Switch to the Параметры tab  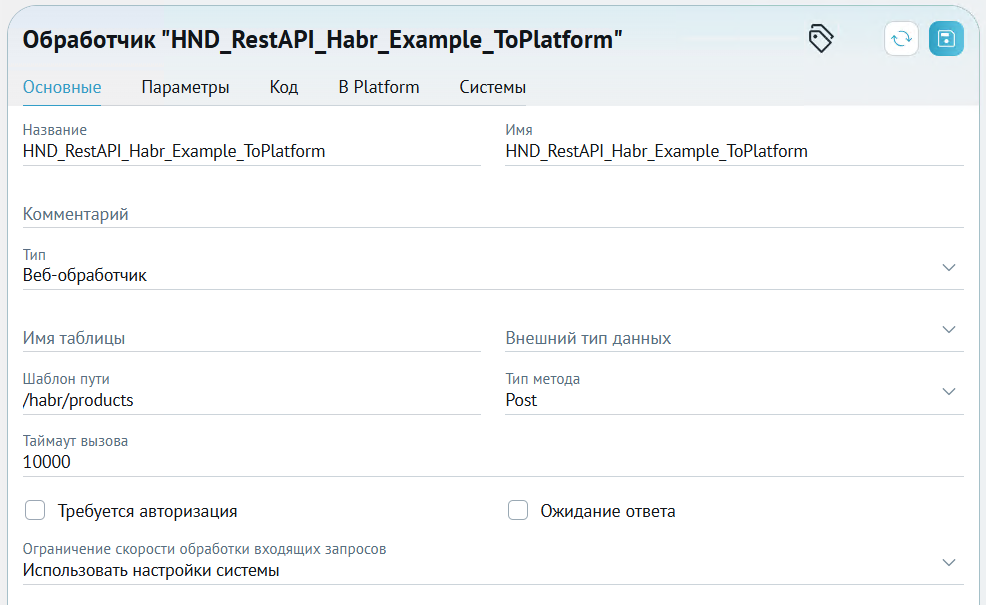pos(185,87)
